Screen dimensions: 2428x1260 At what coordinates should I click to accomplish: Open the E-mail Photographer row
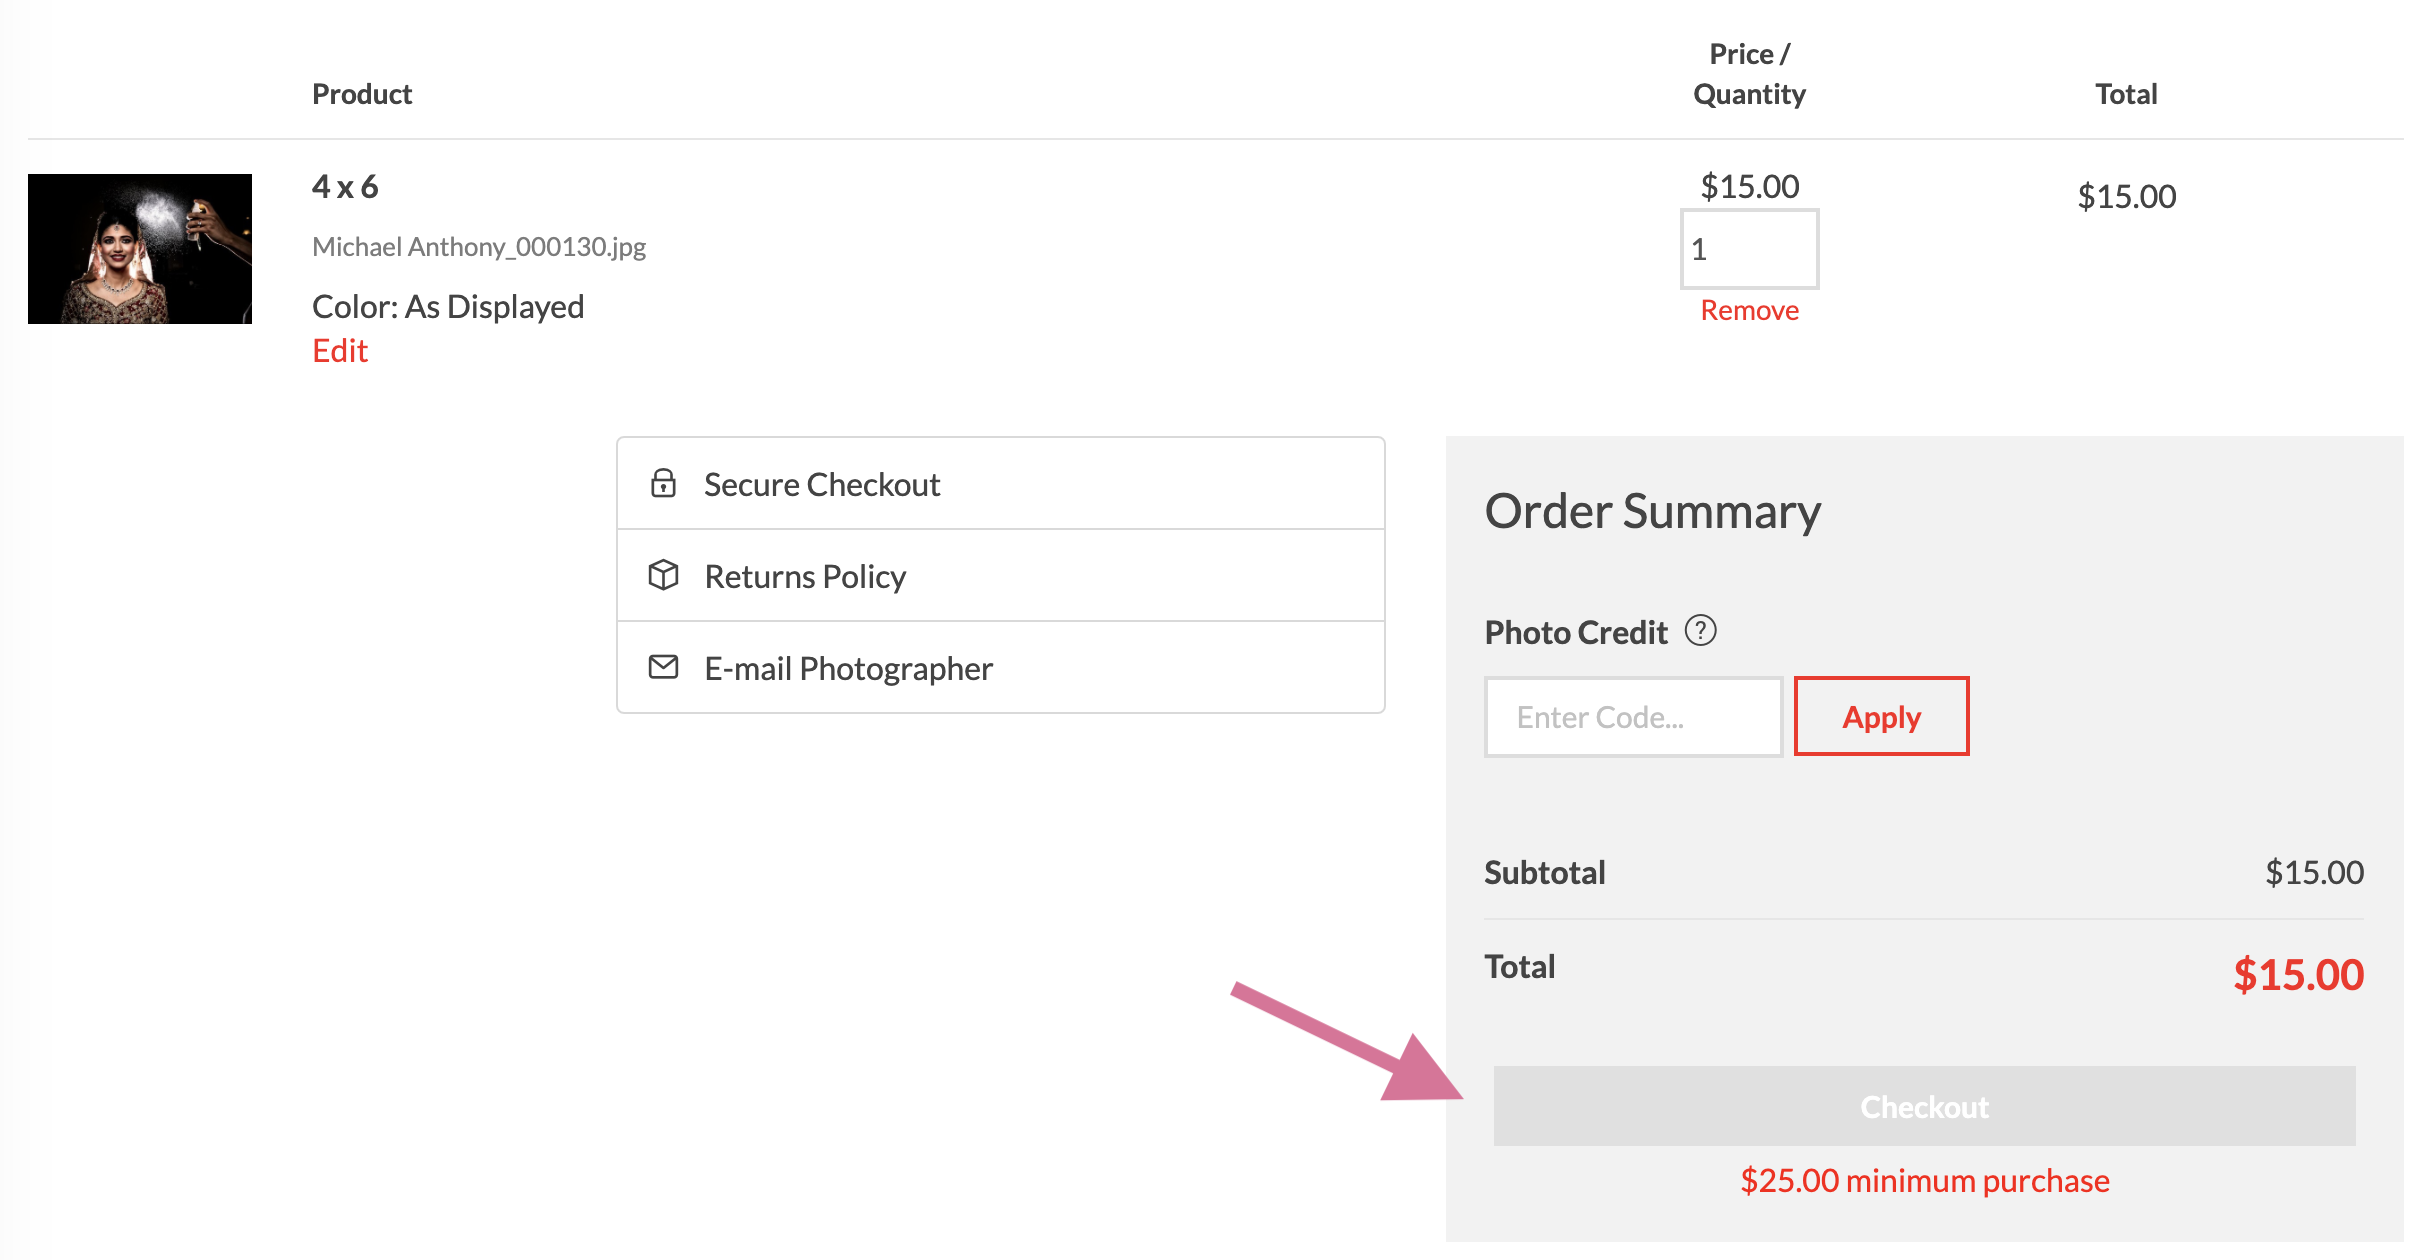pos(1000,668)
